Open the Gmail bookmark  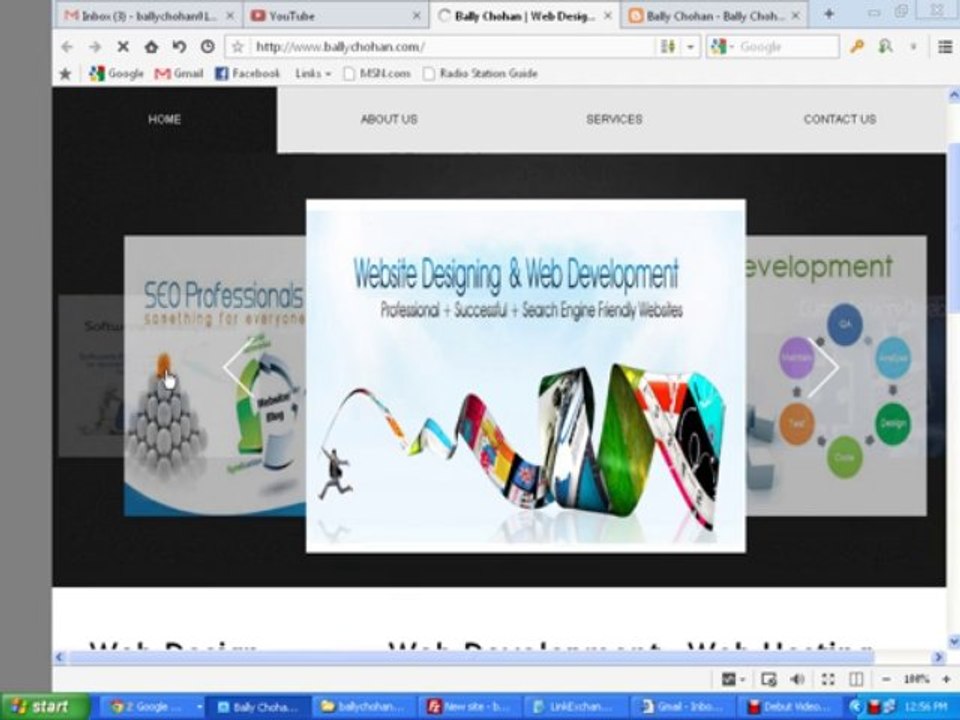click(179, 74)
